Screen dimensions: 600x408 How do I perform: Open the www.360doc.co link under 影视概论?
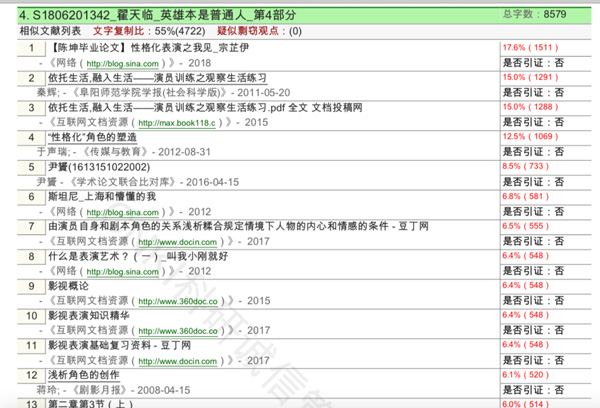(178, 301)
